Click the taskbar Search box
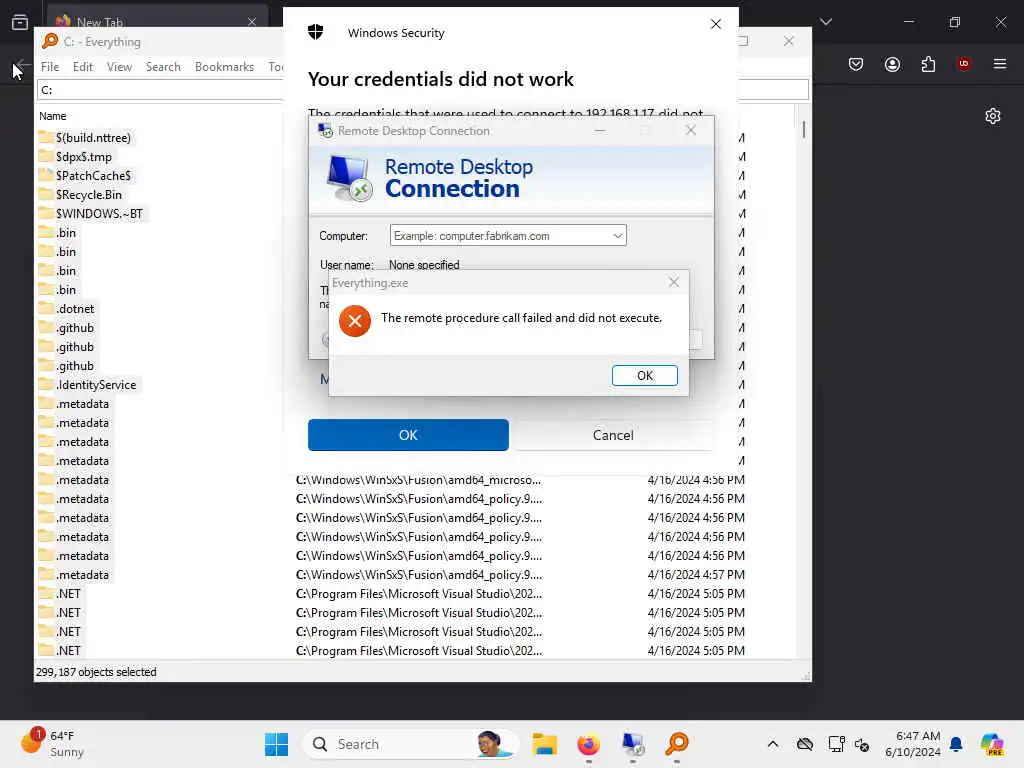 (x=410, y=744)
